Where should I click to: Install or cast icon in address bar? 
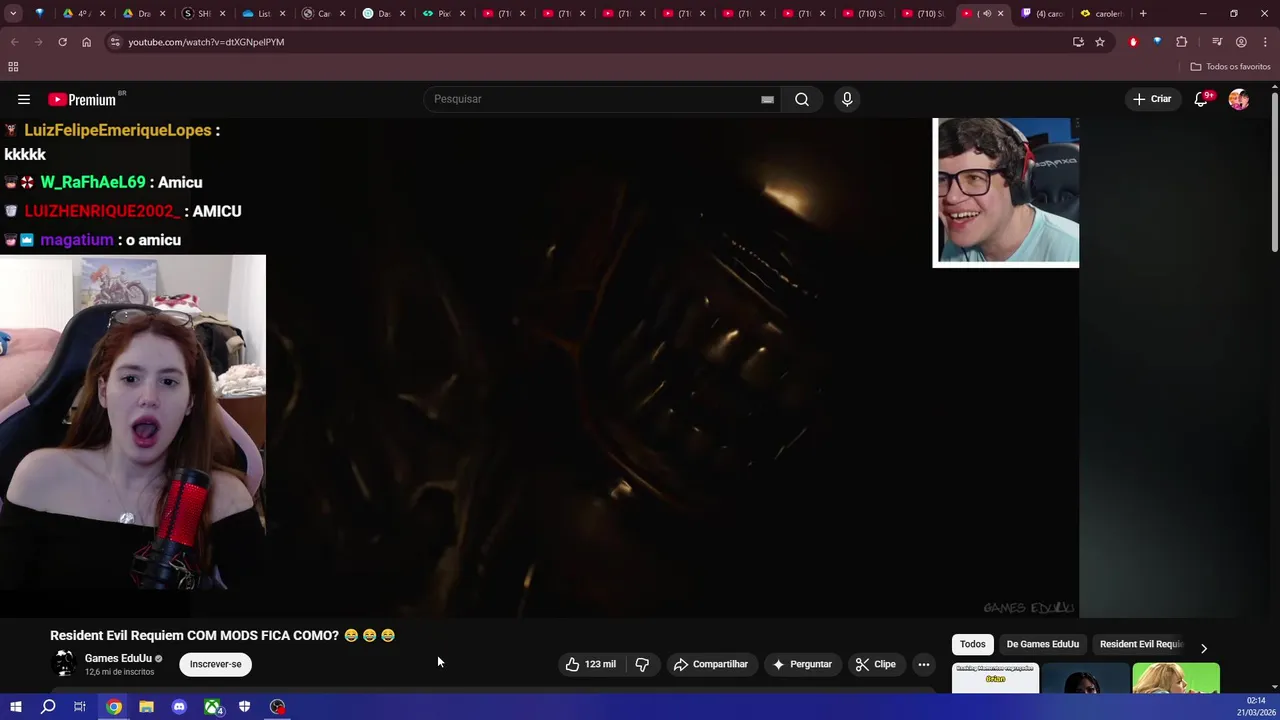point(1078,42)
